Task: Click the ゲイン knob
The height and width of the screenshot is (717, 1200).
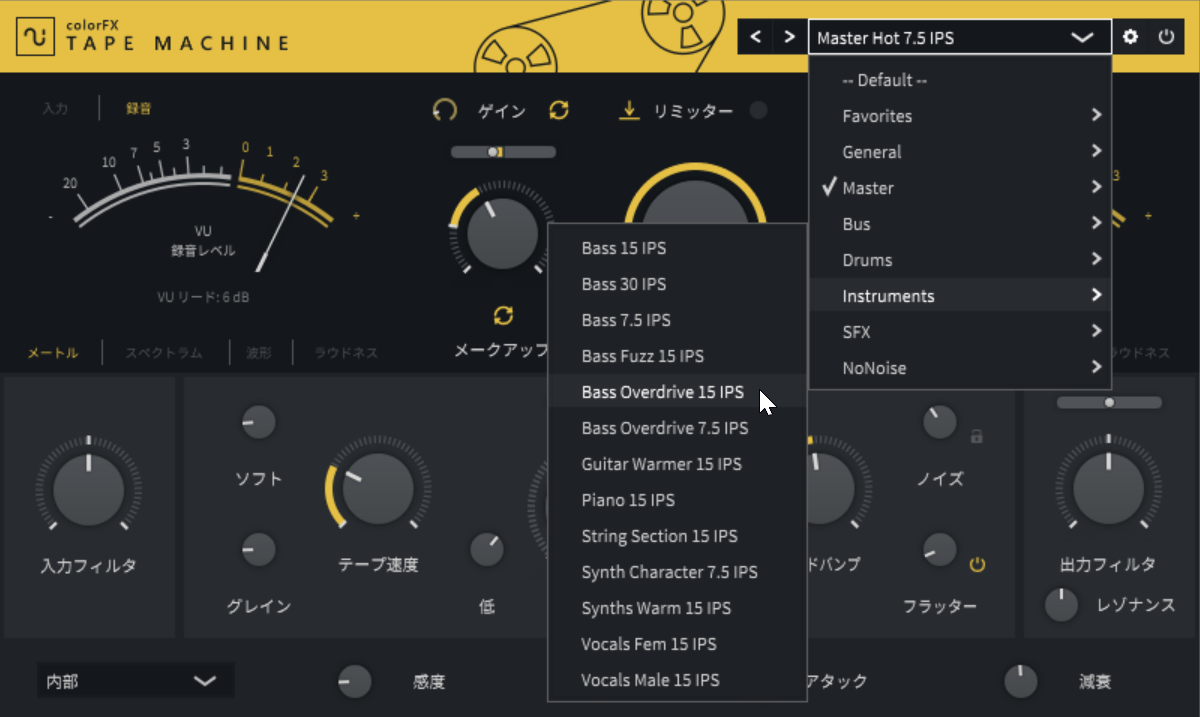Action: [502, 232]
